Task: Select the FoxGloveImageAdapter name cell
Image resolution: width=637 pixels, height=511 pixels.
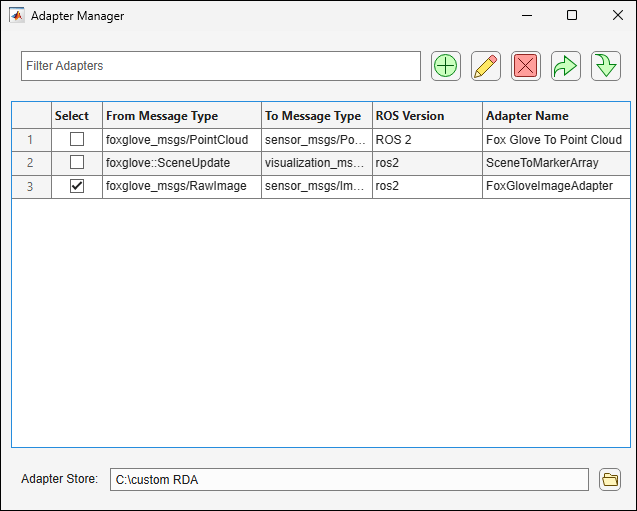Action: click(x=556, y=186)
